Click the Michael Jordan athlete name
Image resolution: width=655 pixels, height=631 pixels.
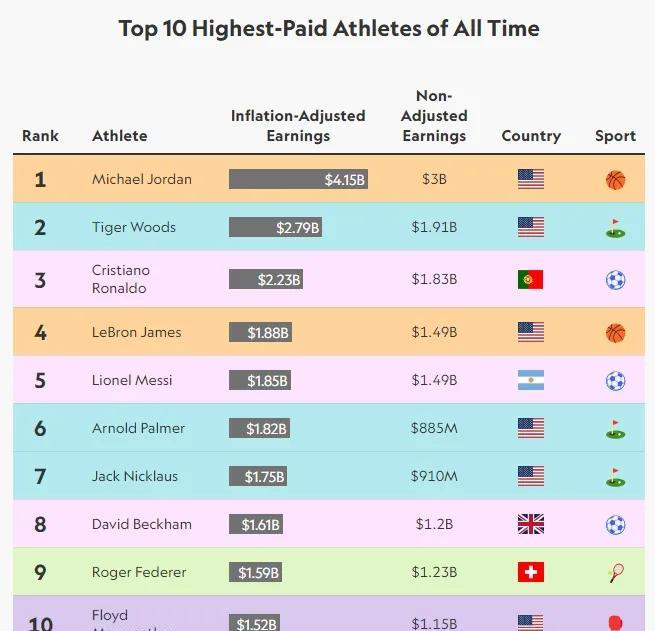tap(142, 179)
